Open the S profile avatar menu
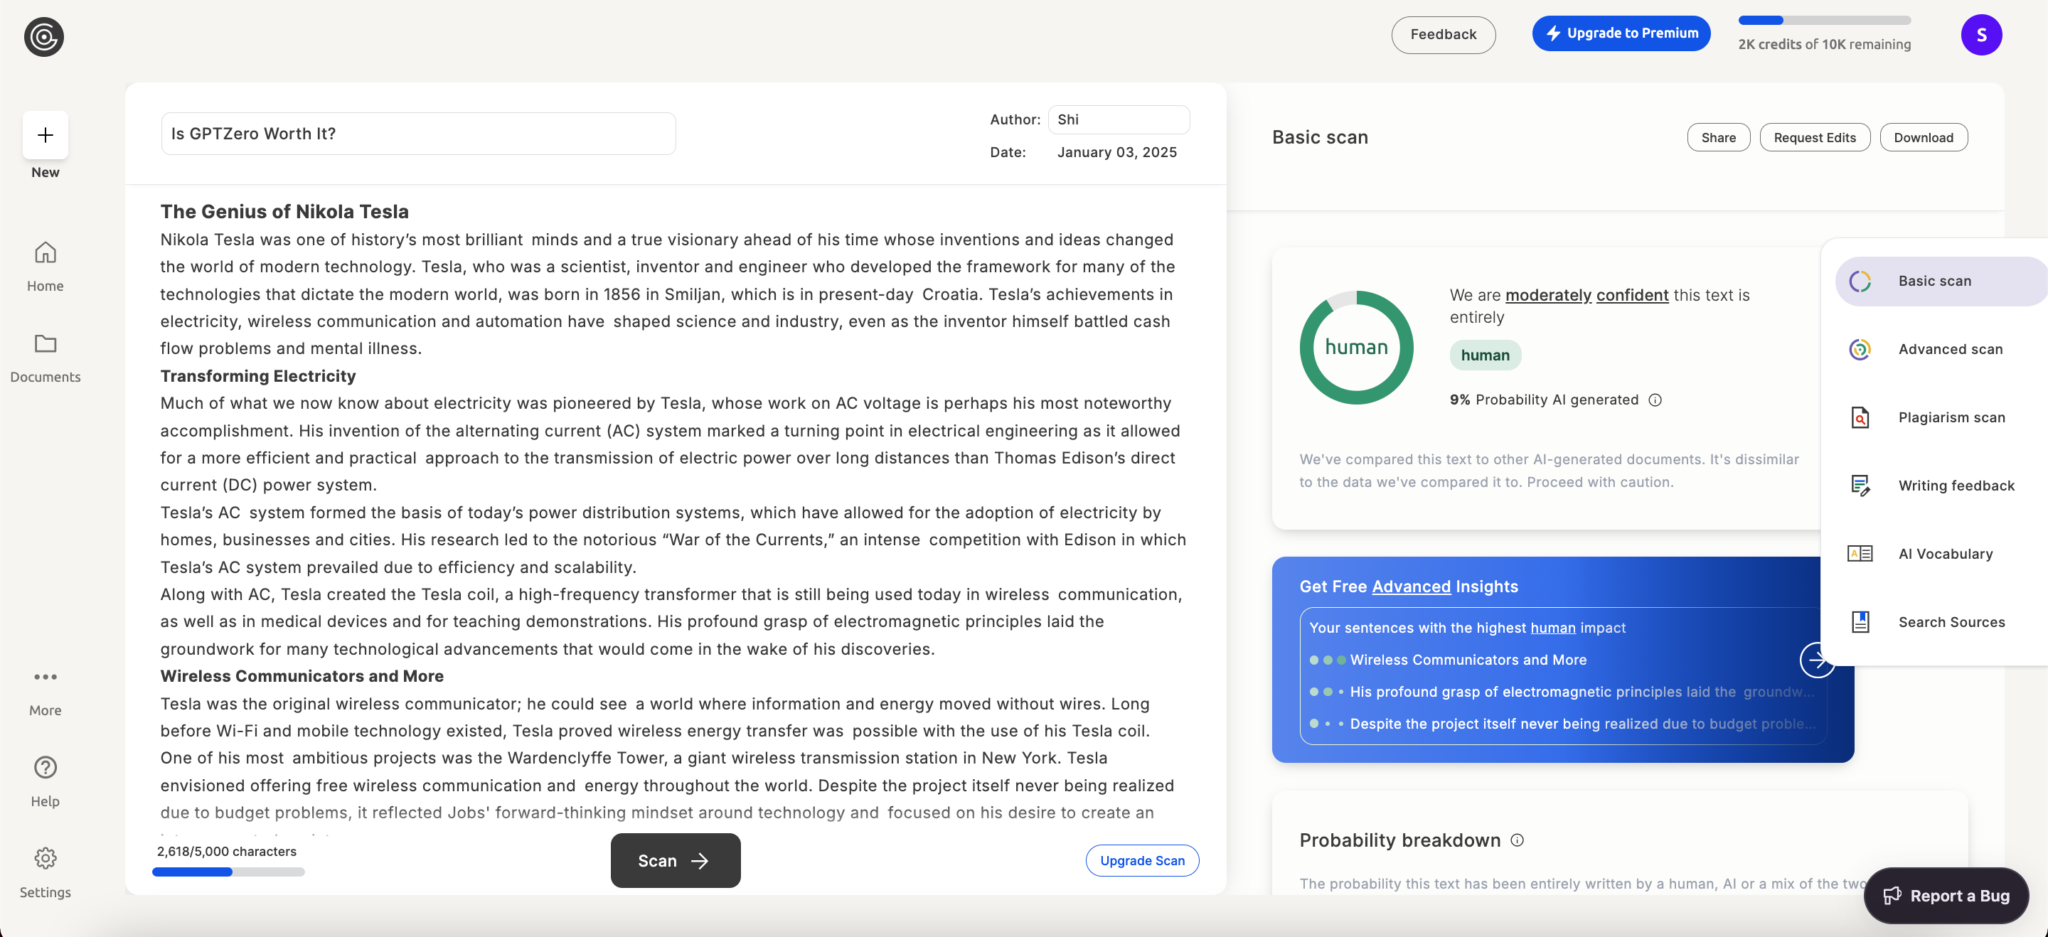The image size is (2048, 937). pos(1981,34)
